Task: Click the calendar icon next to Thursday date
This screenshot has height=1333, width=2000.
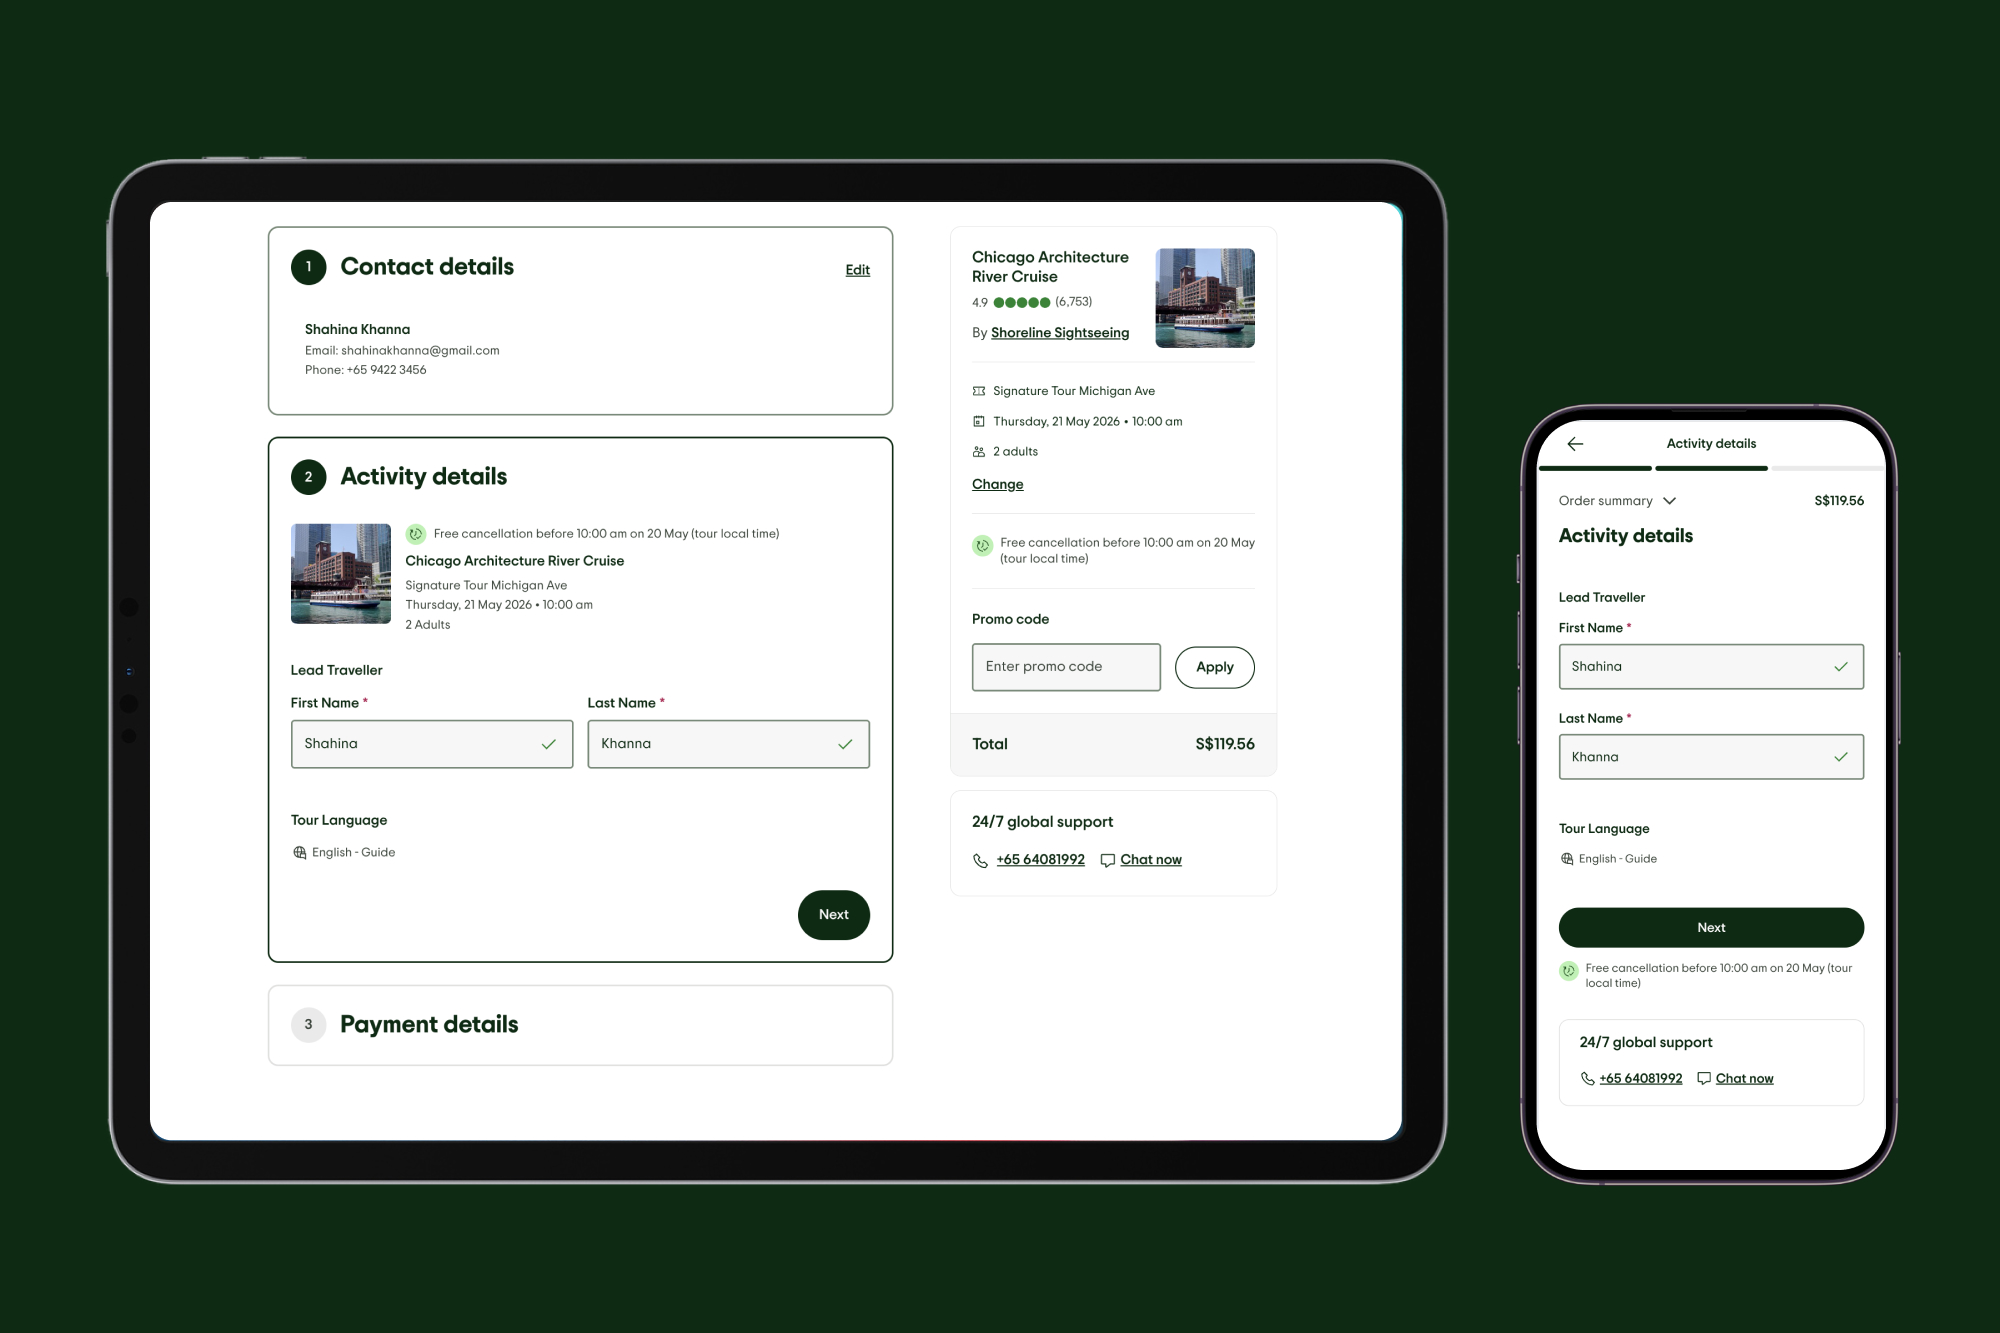Action: pyautogui.click(x=979, y=422)
